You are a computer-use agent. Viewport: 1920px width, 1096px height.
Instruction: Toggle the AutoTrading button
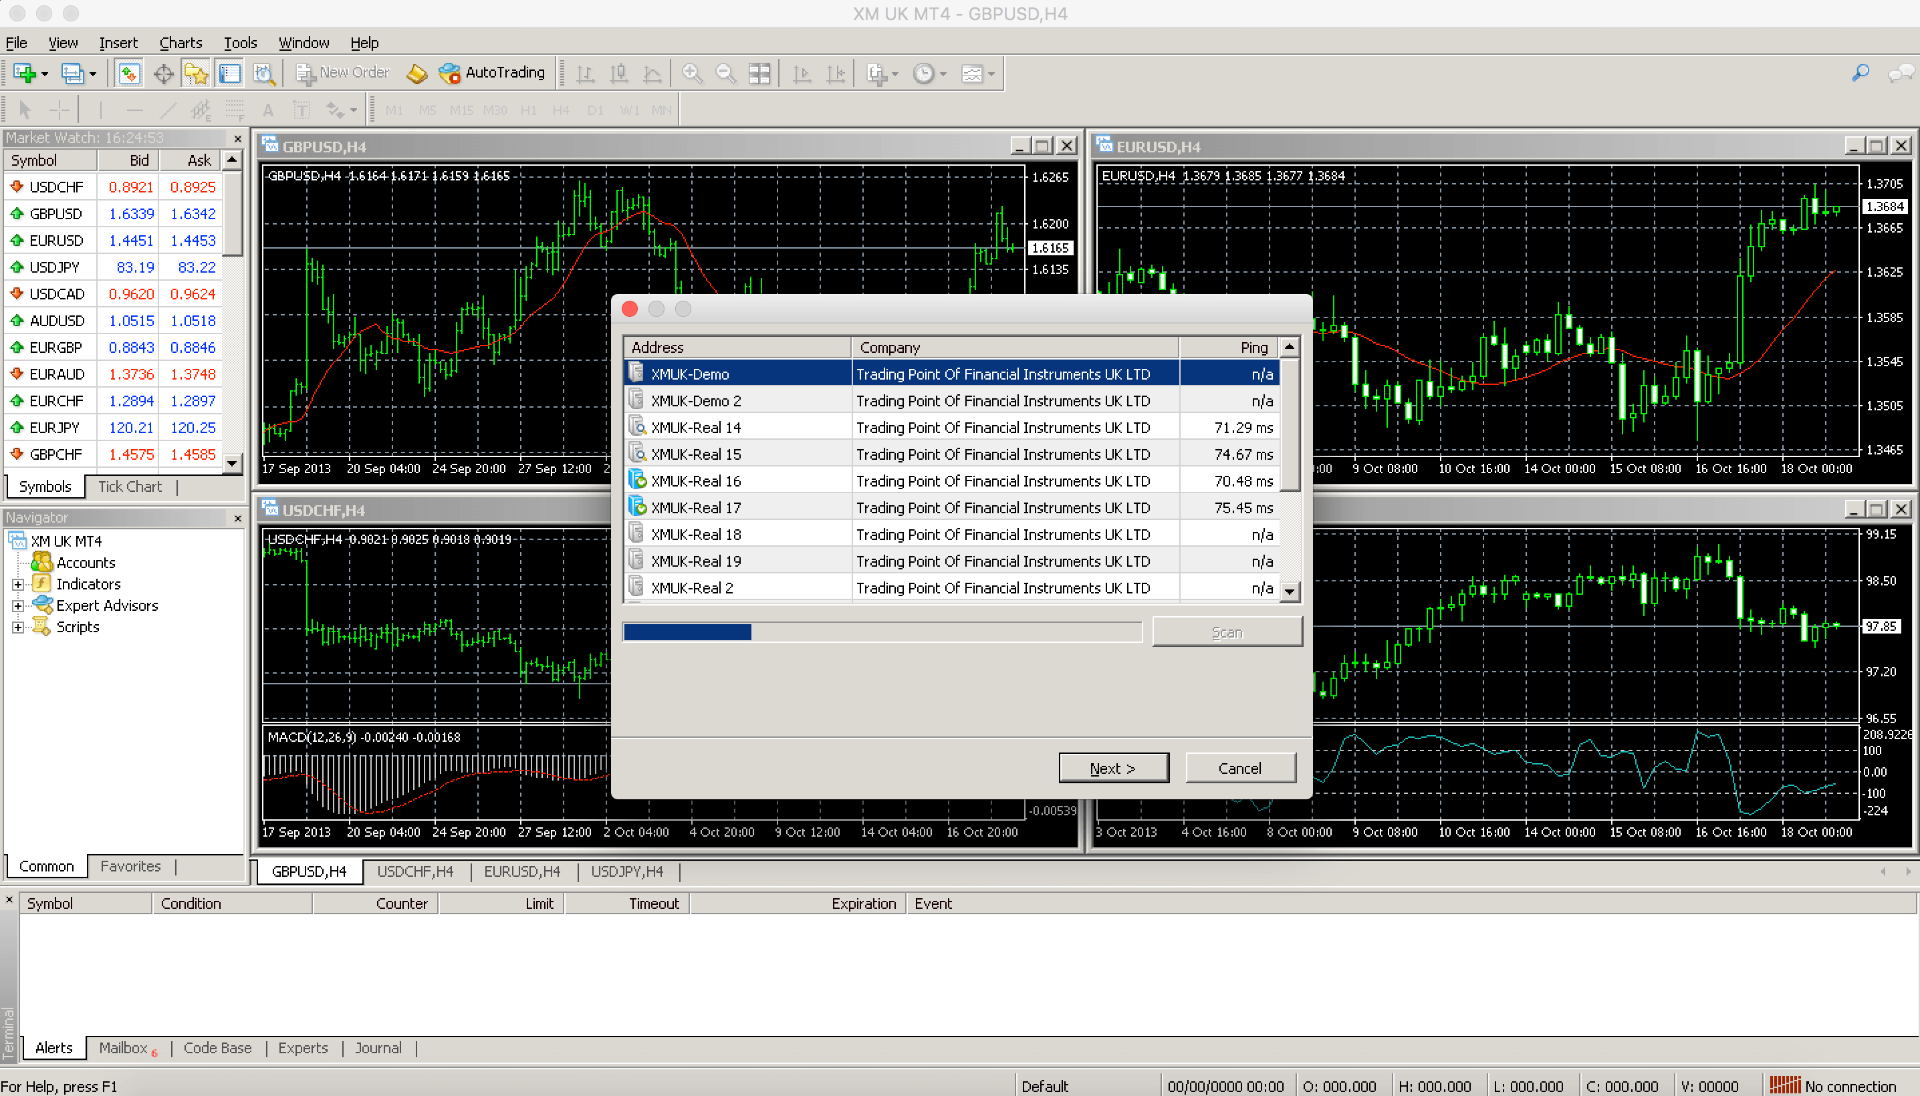(x=492, y=73)
